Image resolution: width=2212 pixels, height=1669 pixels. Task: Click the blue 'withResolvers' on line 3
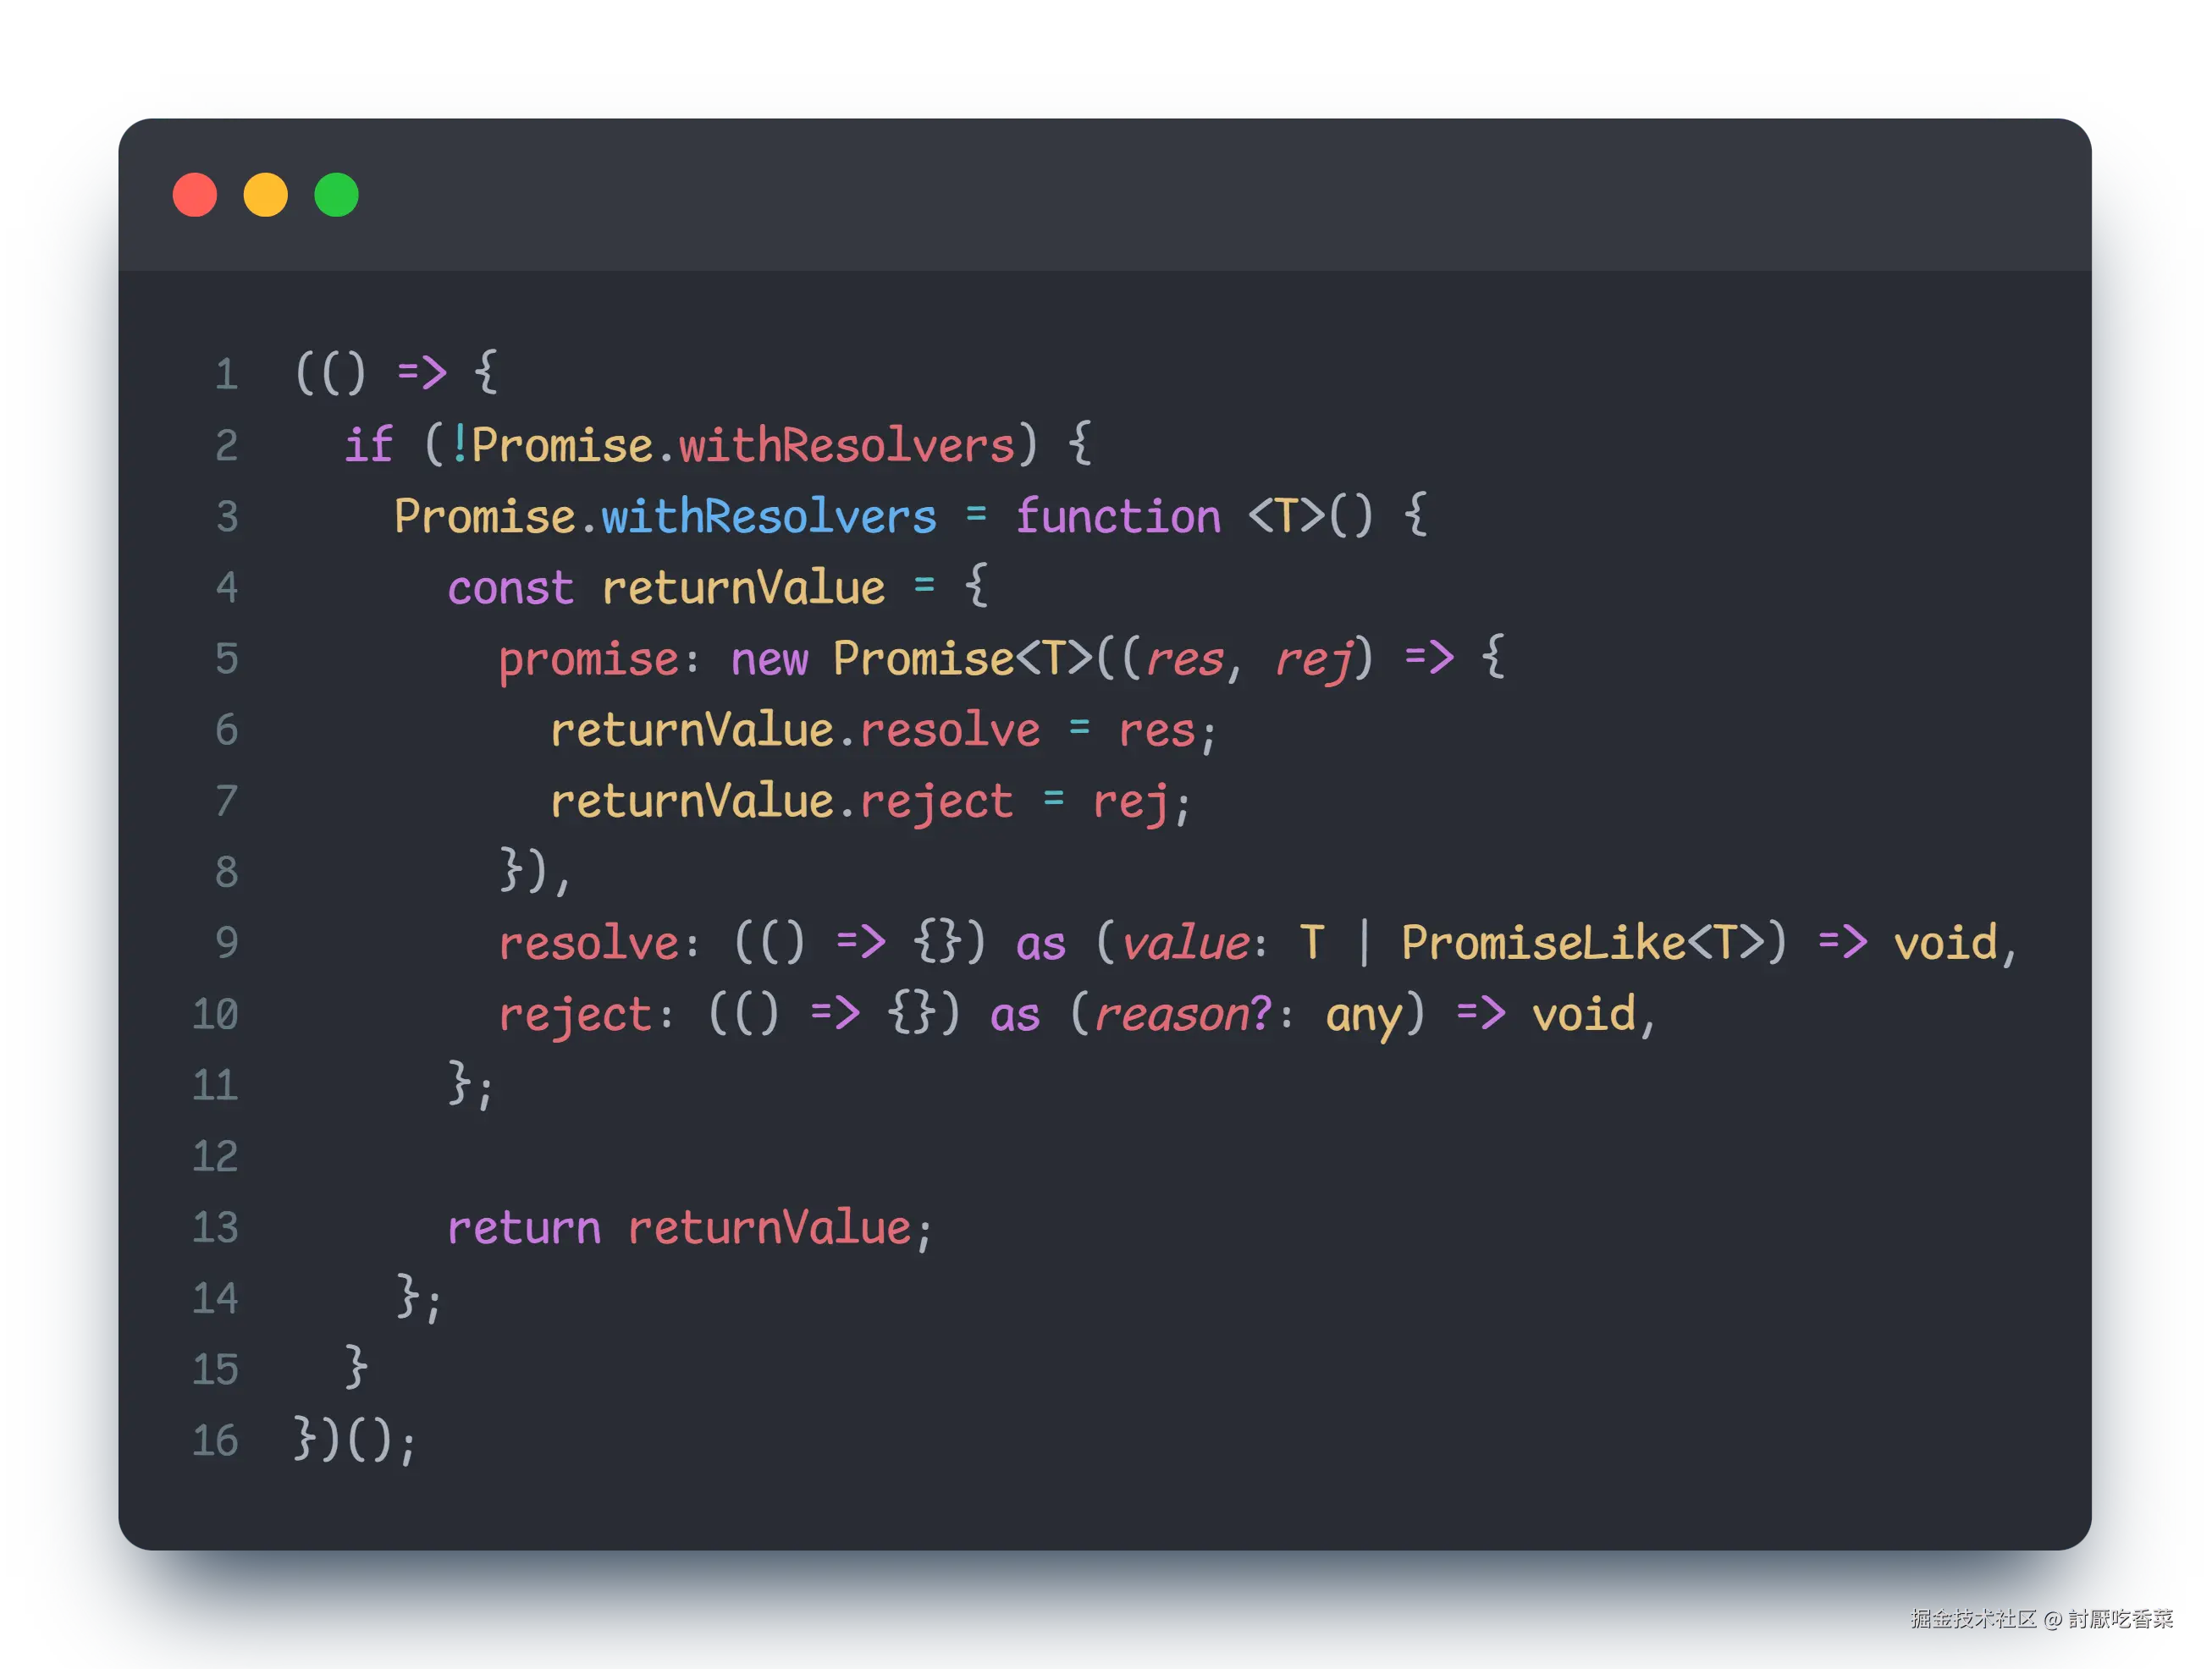point(768,517)
